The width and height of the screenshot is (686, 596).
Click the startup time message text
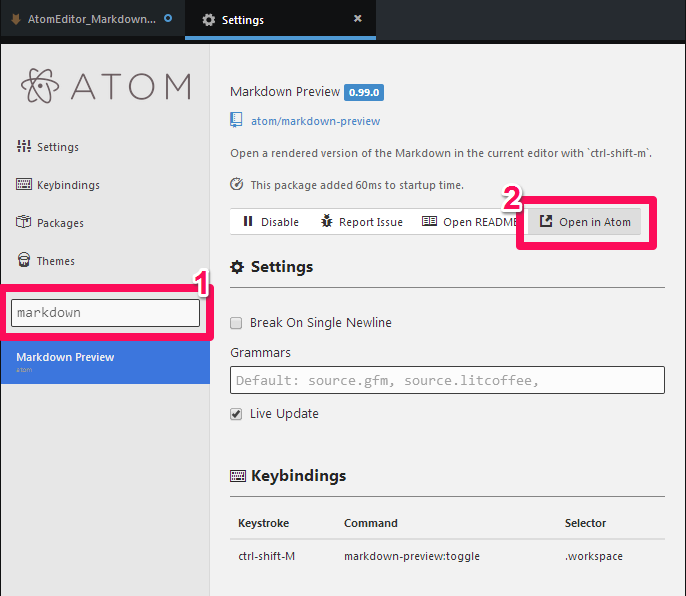pyautogui.click(x=357, y=185)
